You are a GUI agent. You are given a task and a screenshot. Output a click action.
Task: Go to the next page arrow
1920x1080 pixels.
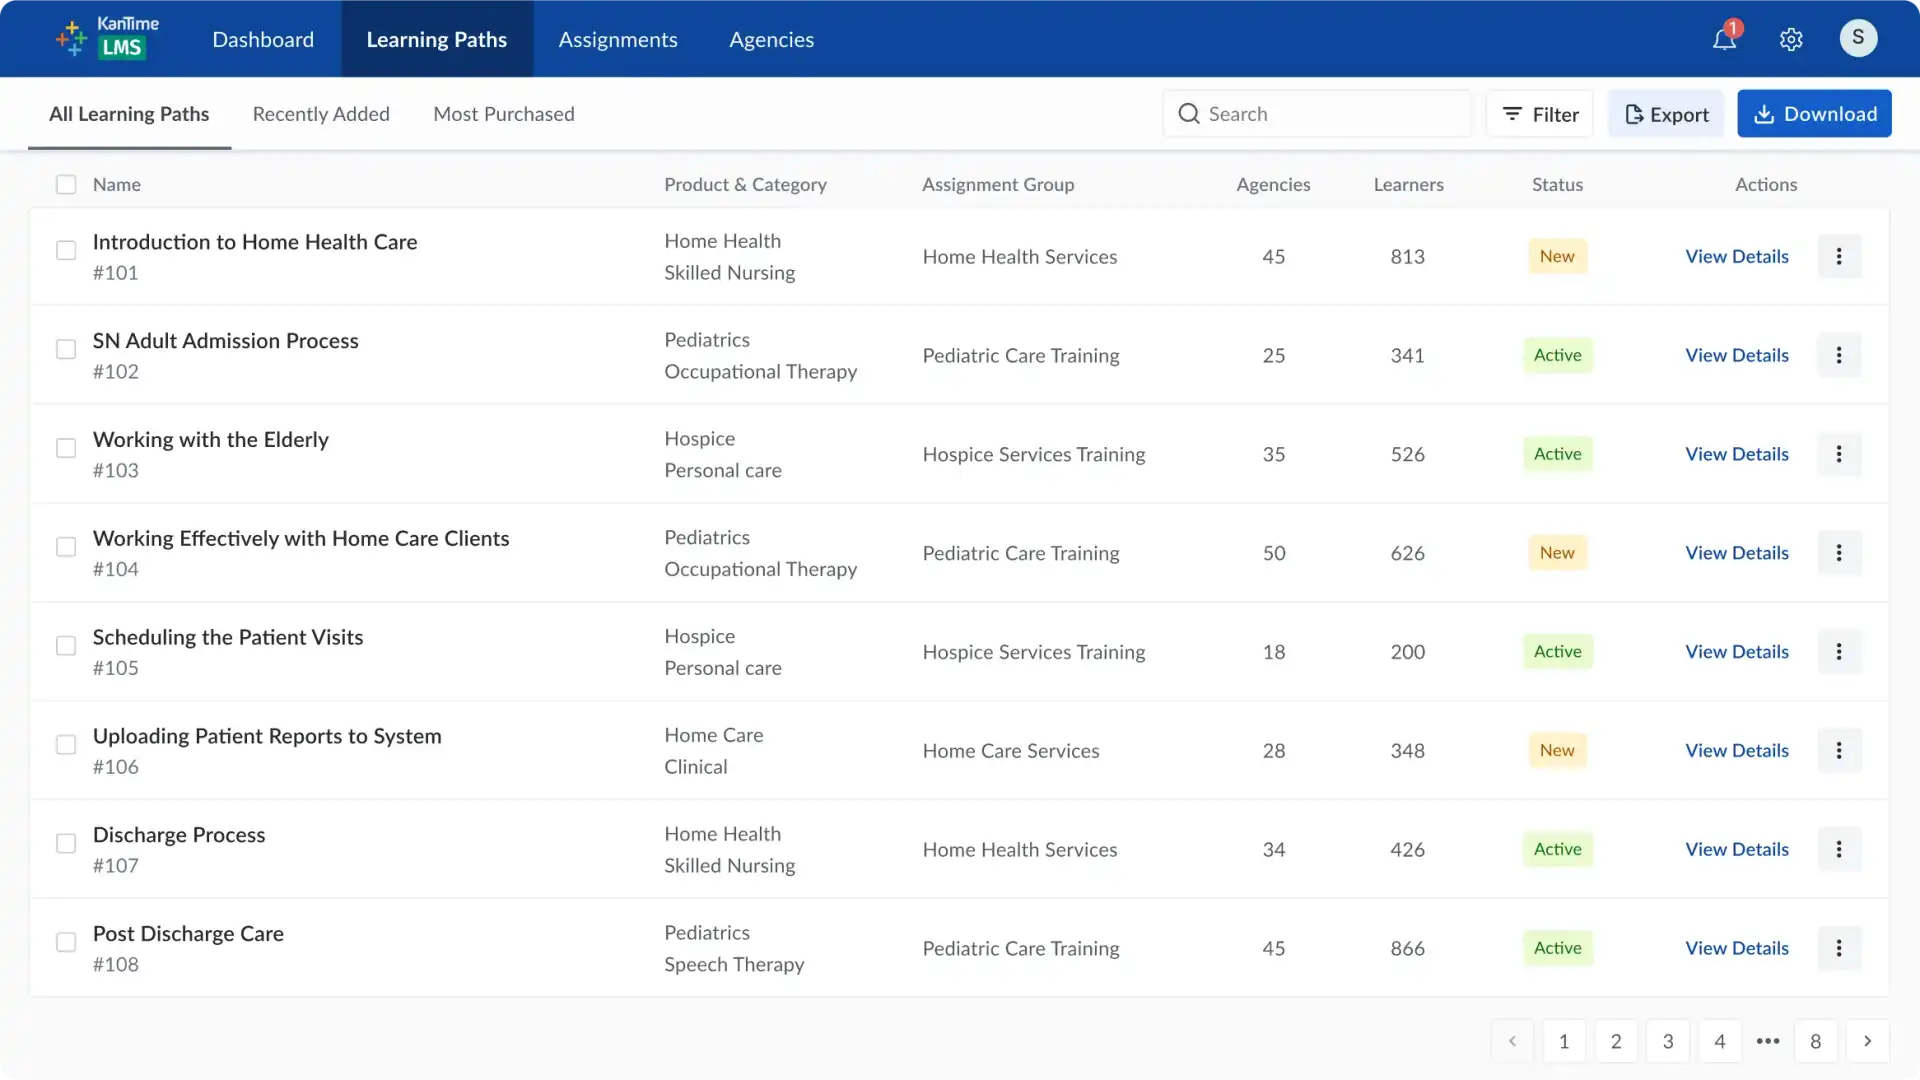(1867, 1041)
